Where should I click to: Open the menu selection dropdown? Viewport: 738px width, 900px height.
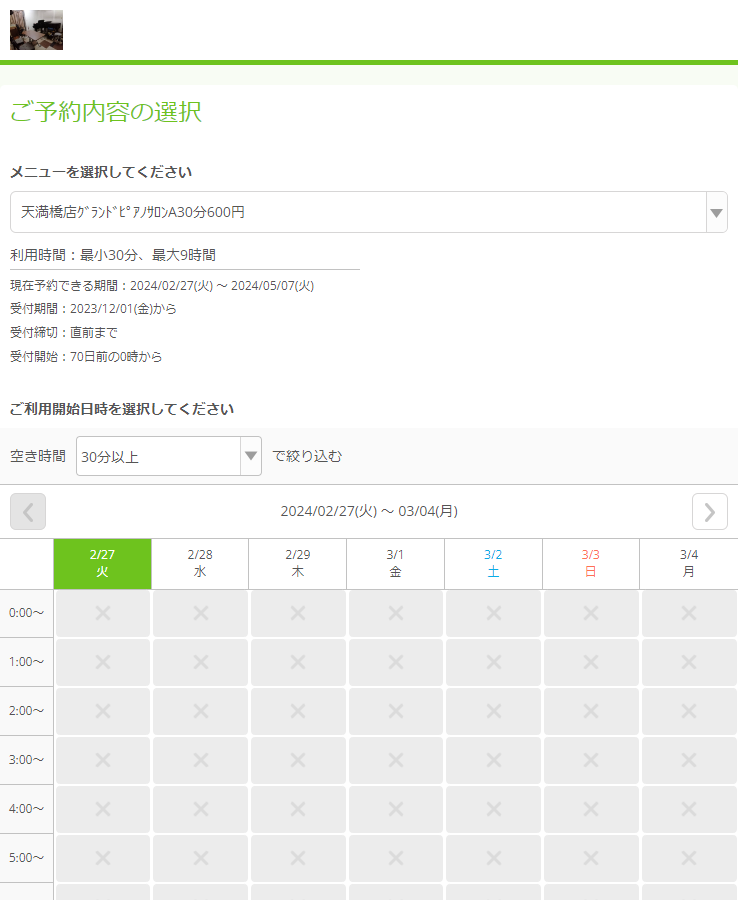[358, 212]
